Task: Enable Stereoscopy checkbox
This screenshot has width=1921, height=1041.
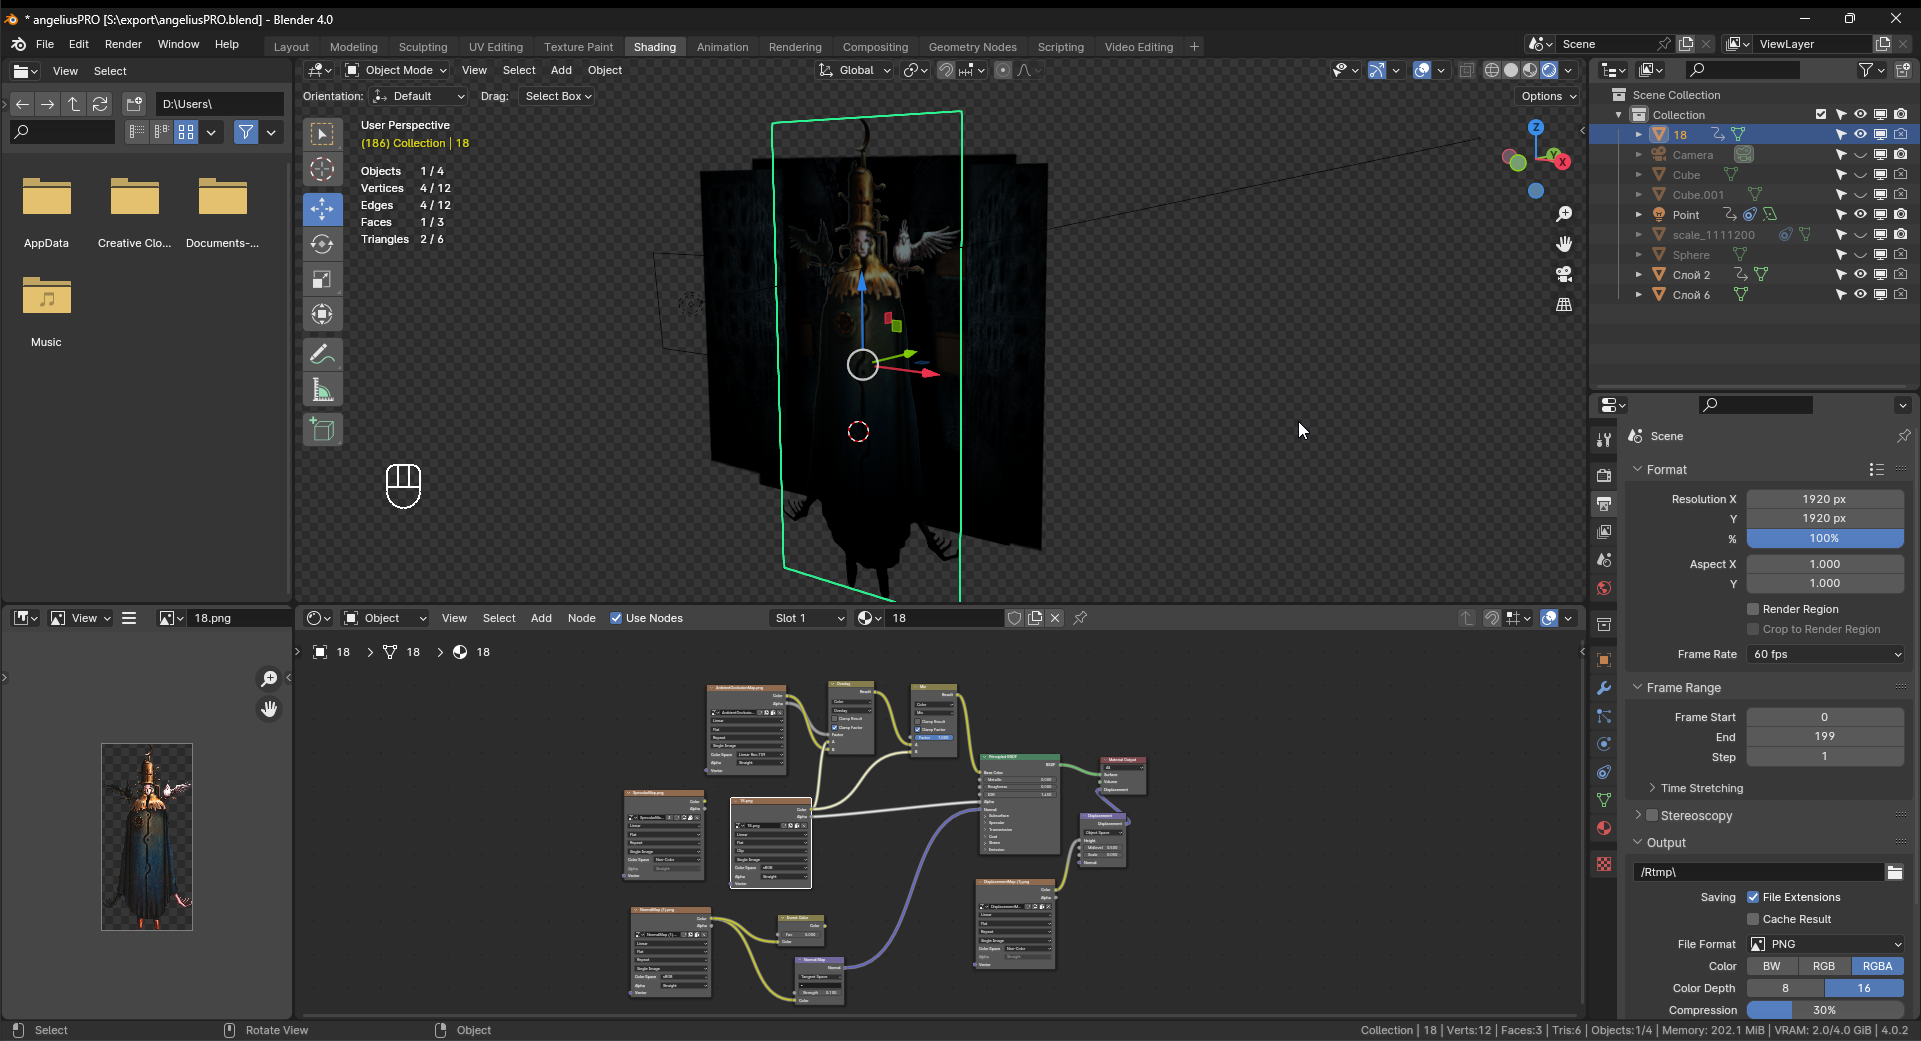Action: pos(1652,816)
